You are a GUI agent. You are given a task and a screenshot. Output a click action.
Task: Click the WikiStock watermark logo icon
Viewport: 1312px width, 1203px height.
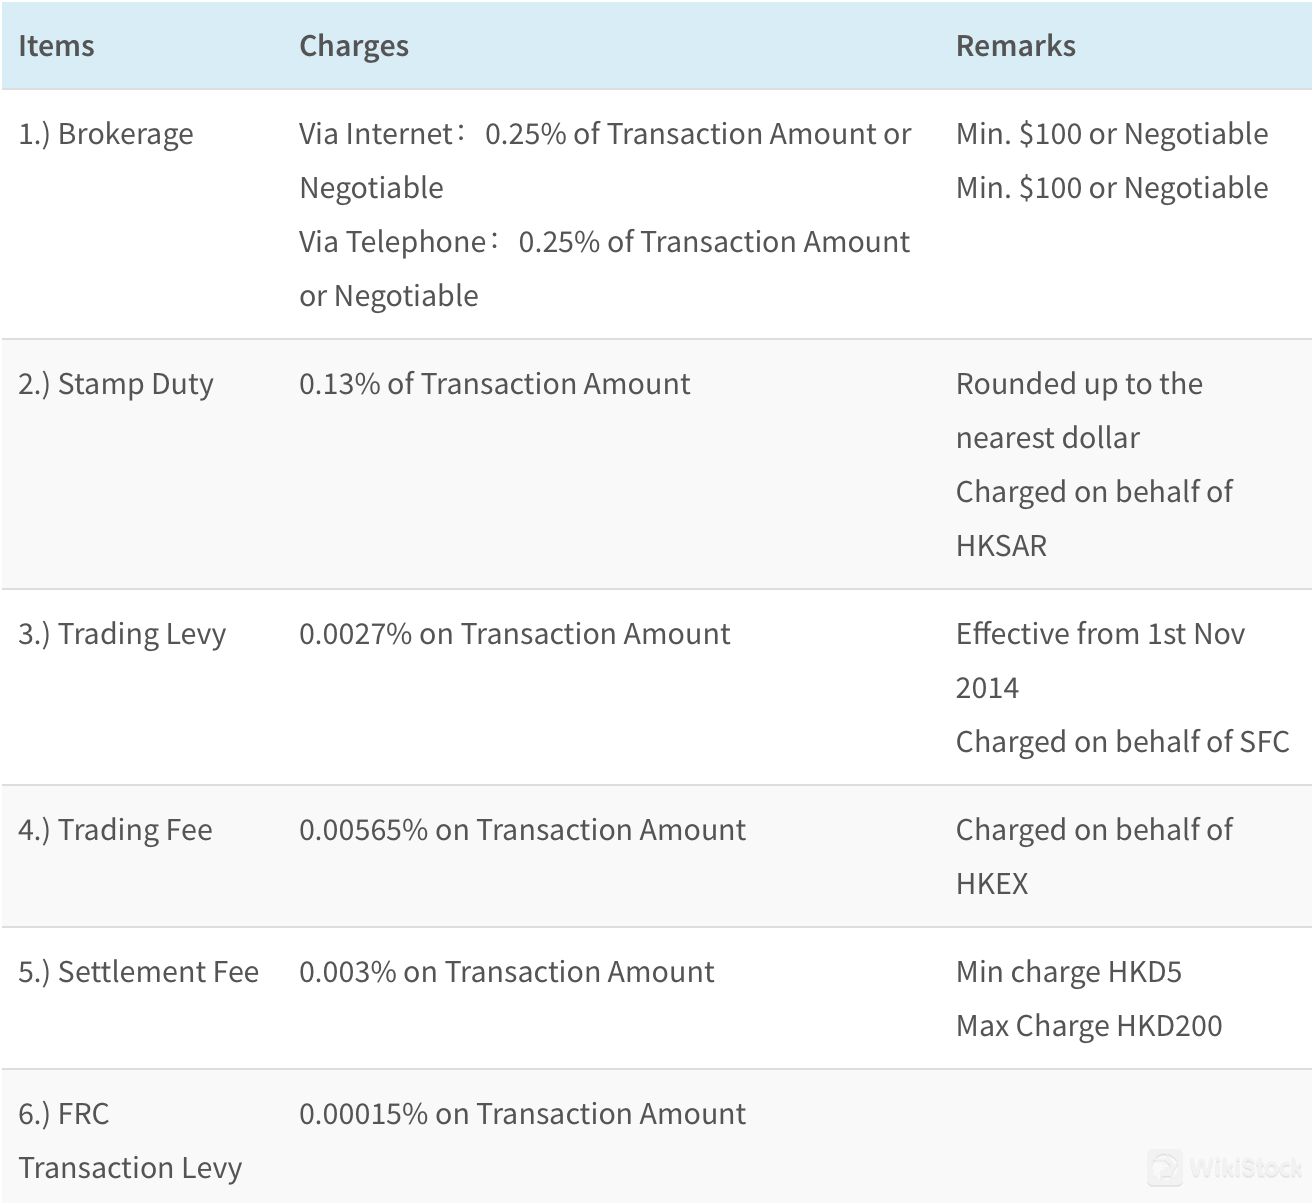[1164, 1167]
